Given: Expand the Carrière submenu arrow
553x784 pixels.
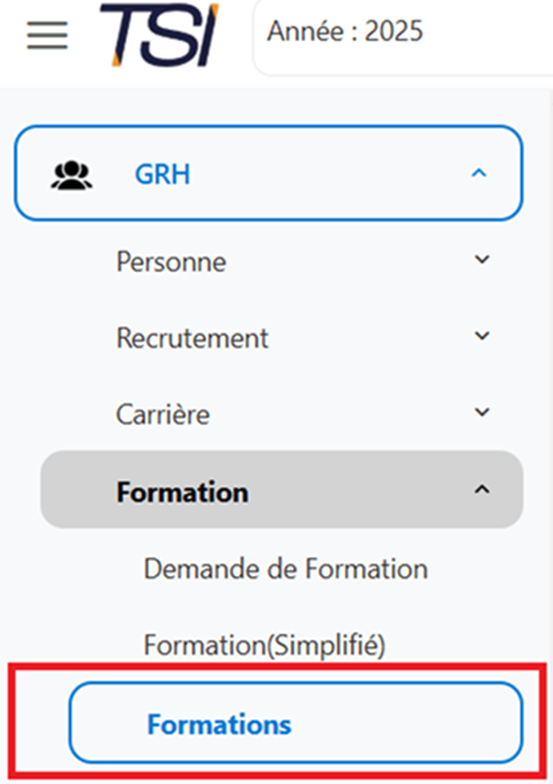Looking at the screenshot, I should pos(482,412).
